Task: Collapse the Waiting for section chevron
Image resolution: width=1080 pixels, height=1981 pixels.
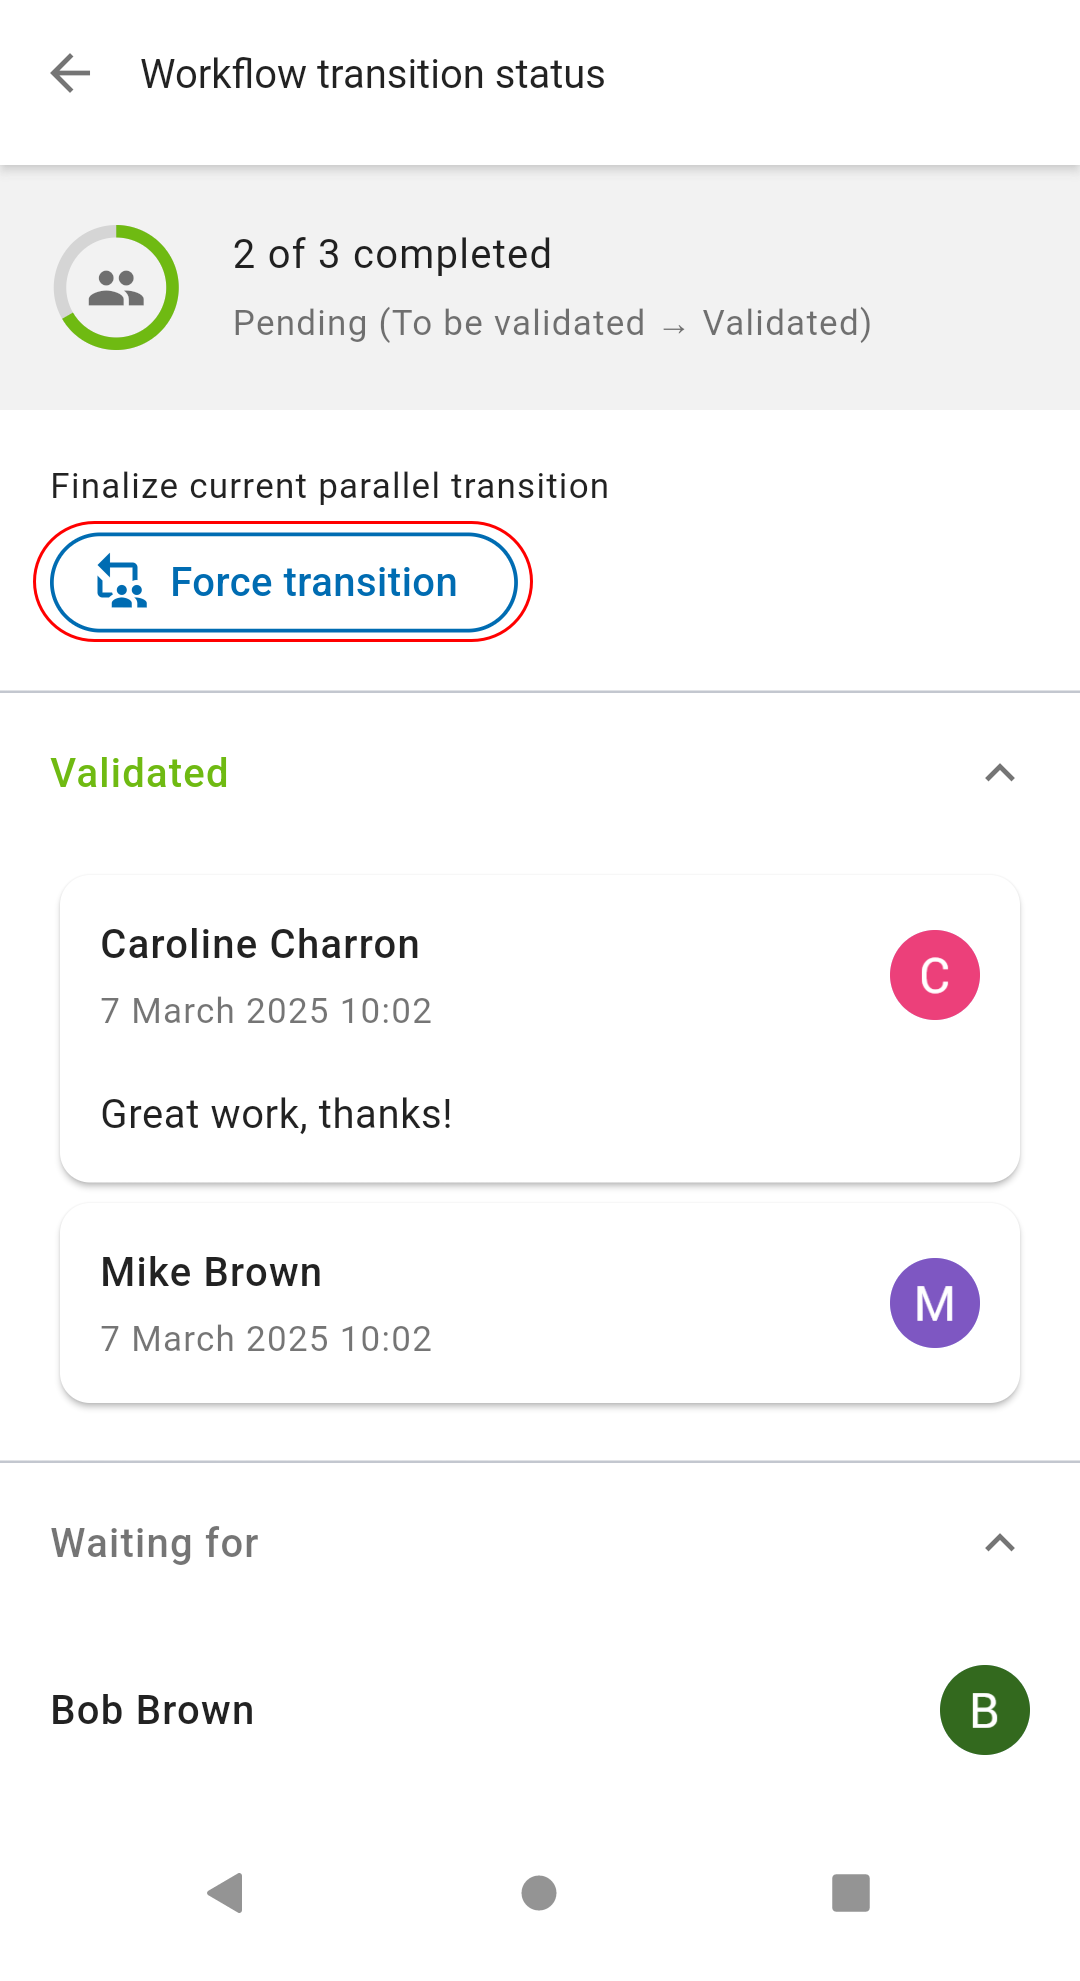Action: pos(1000,1543)
